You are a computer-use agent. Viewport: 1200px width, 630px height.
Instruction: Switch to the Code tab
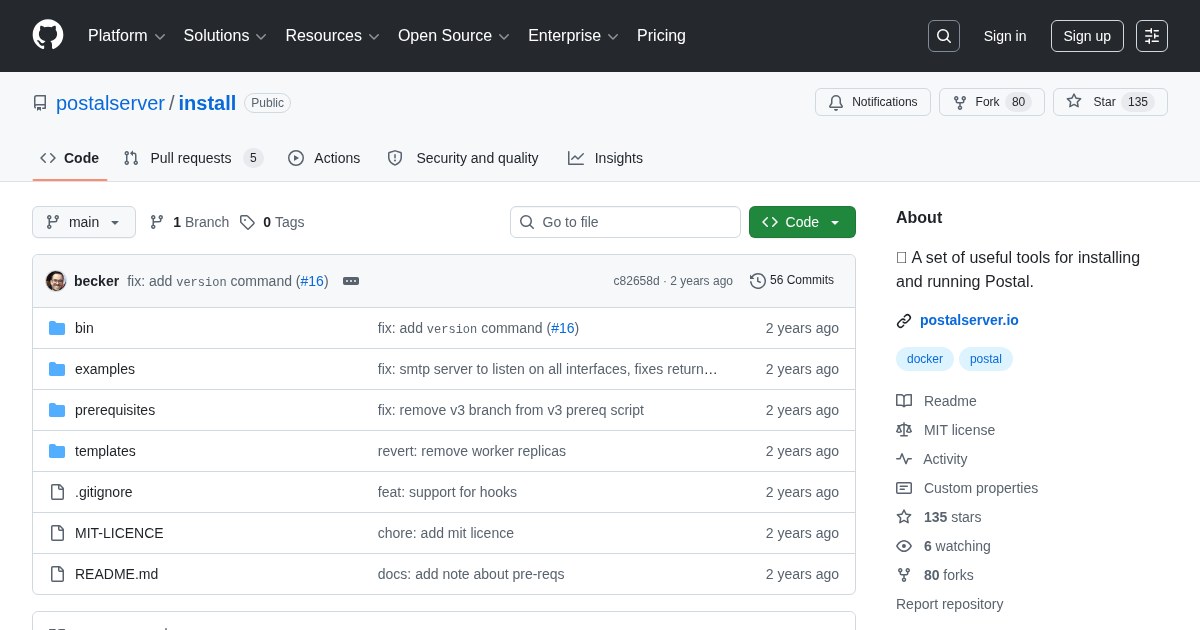pos(70,158)
